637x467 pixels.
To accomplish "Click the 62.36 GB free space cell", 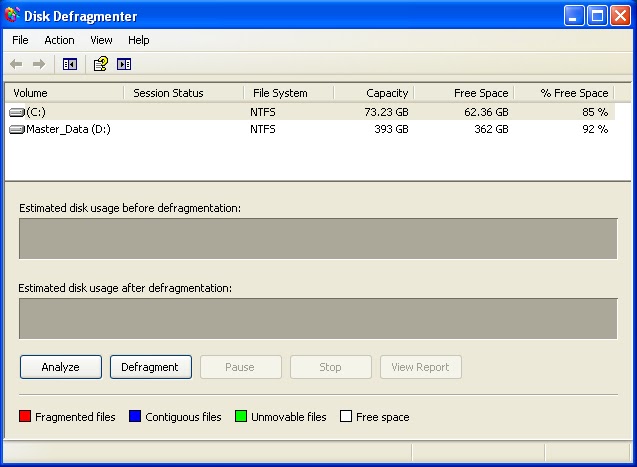I will 486,112.
